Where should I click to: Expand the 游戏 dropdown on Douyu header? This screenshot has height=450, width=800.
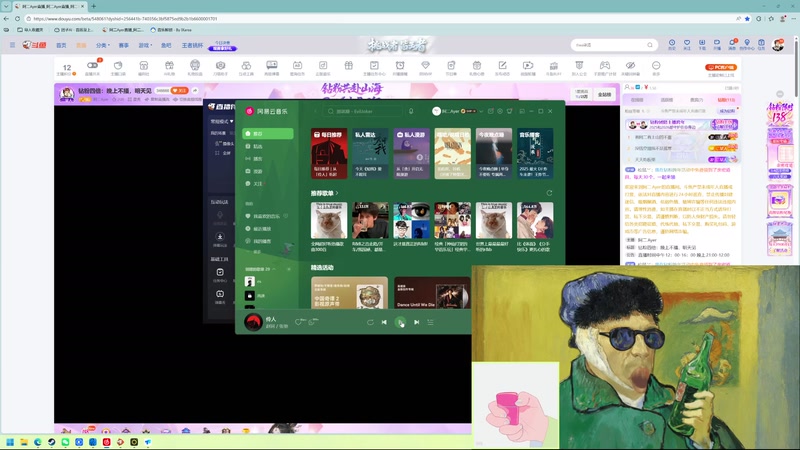[x=145, y=45]
